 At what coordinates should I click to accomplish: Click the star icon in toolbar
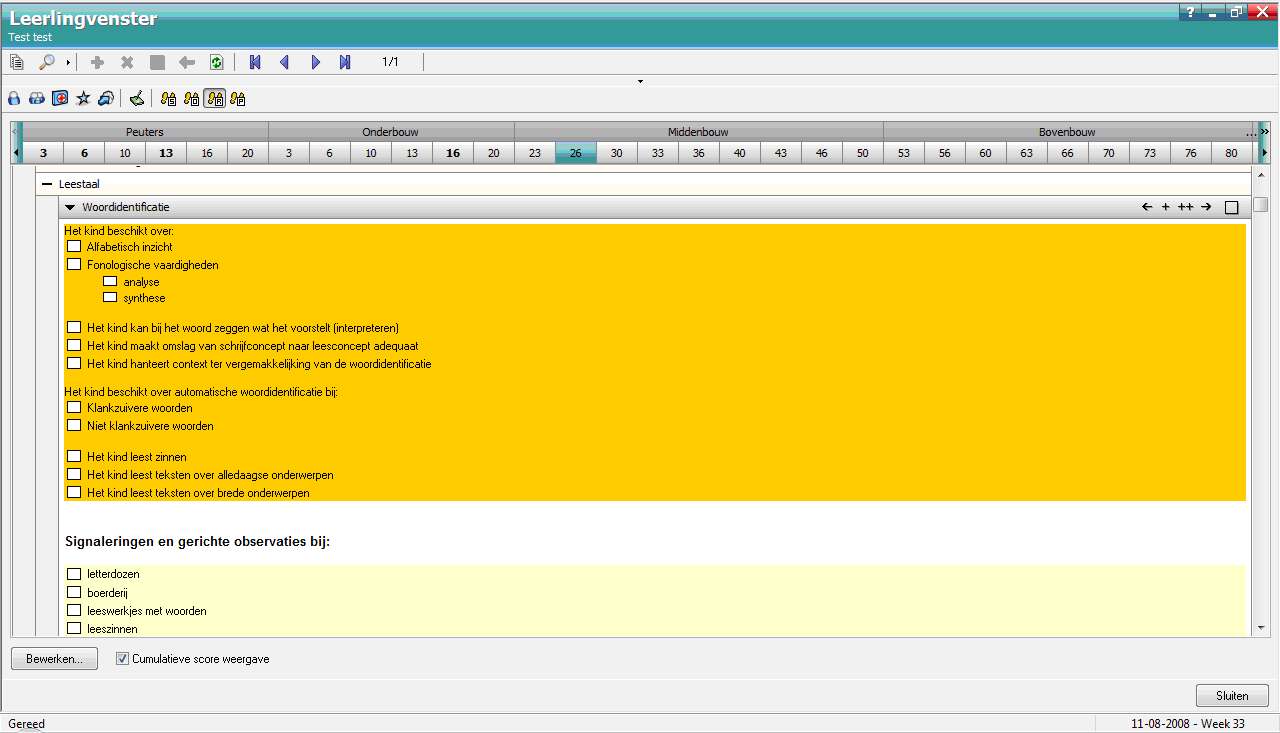pos(83,99)
